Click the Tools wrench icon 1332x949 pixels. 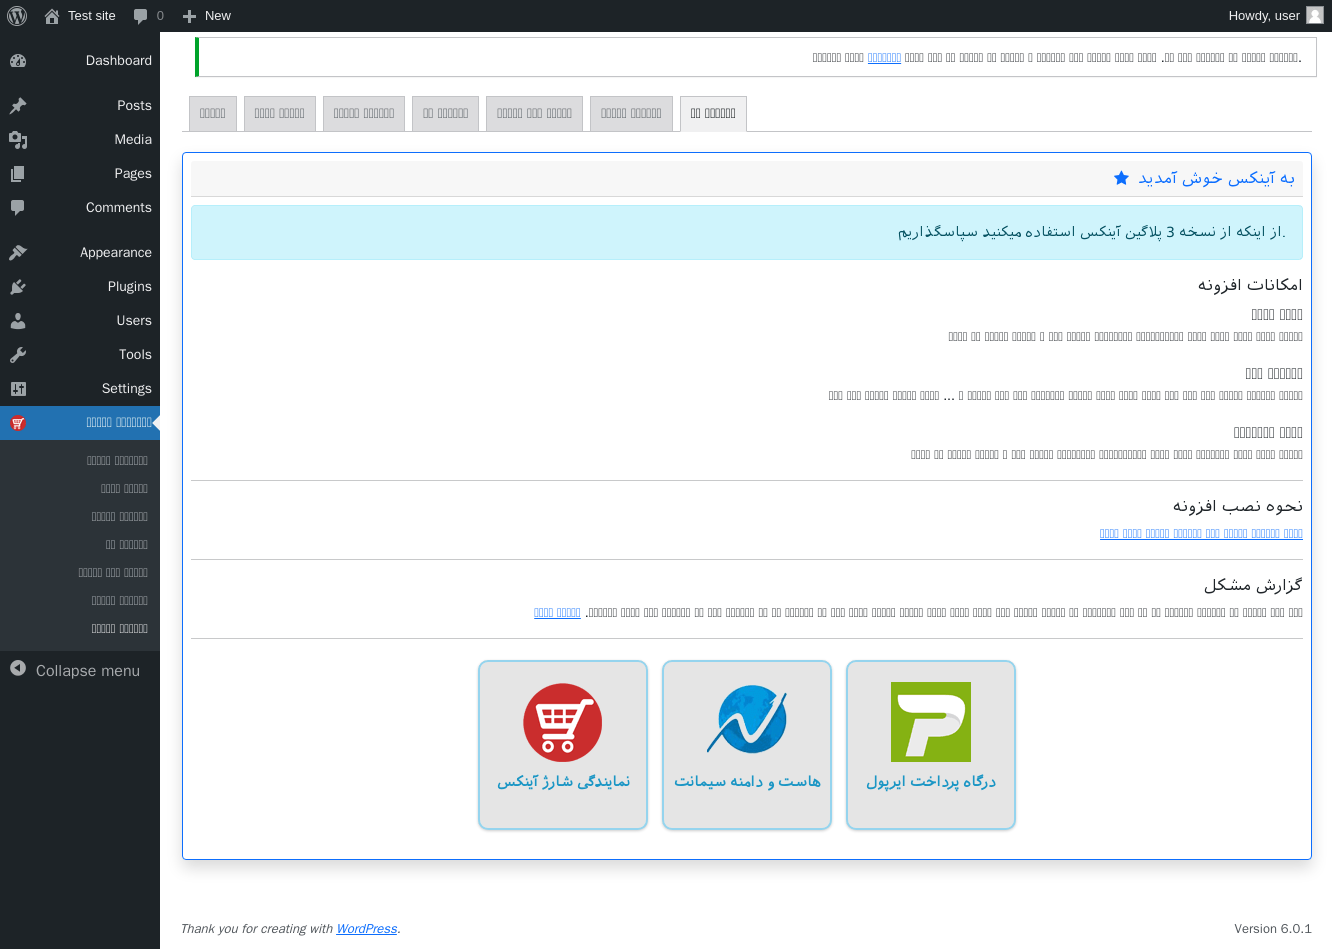[x=18, y=355]
